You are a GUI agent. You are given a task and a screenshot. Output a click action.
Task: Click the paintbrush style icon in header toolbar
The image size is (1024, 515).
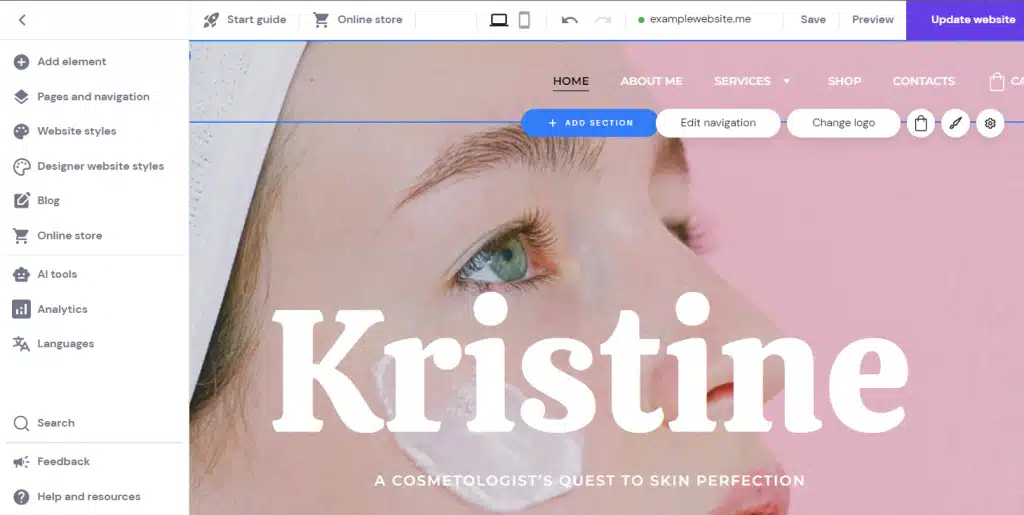pos(955,123)
